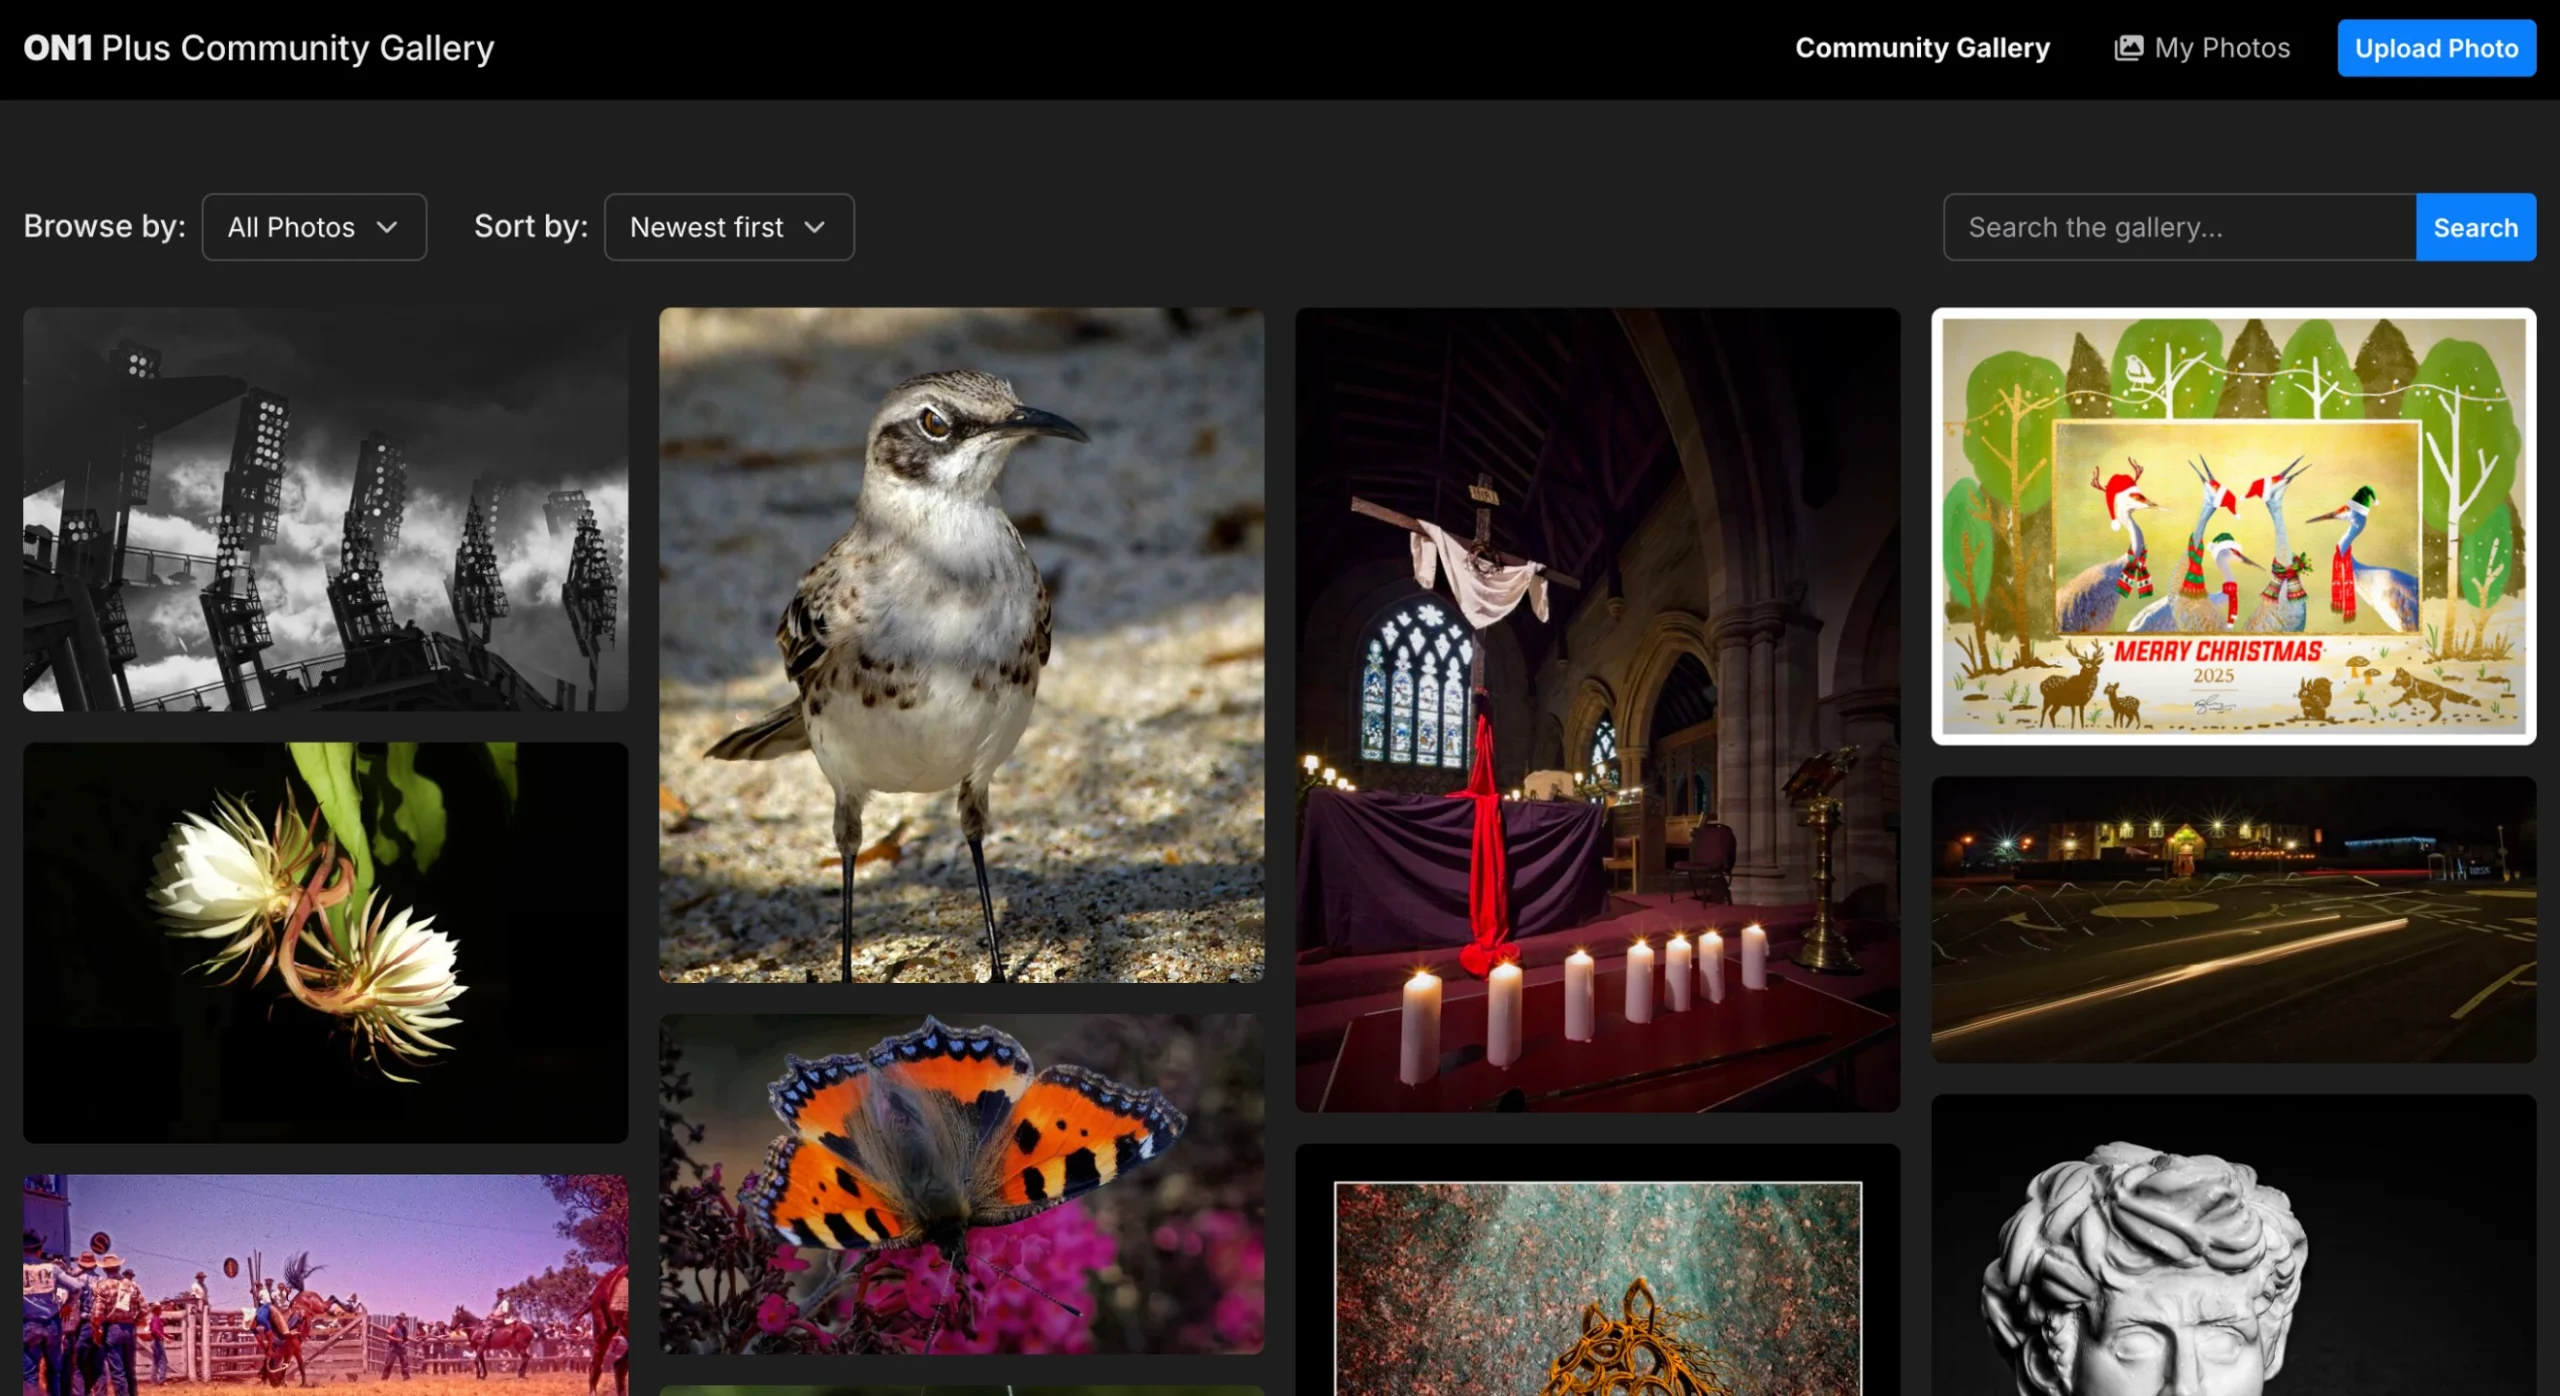
Task: Click the Search the gallery input field
Action: pos(2180,227)
